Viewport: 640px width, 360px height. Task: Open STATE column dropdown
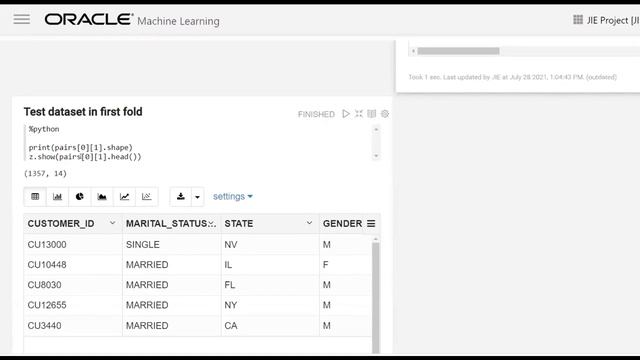(x=309, y=223)
